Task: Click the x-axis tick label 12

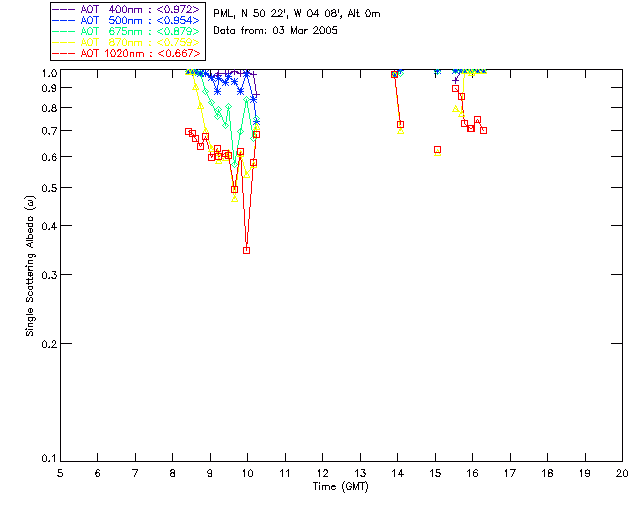Action: (322, 473)
